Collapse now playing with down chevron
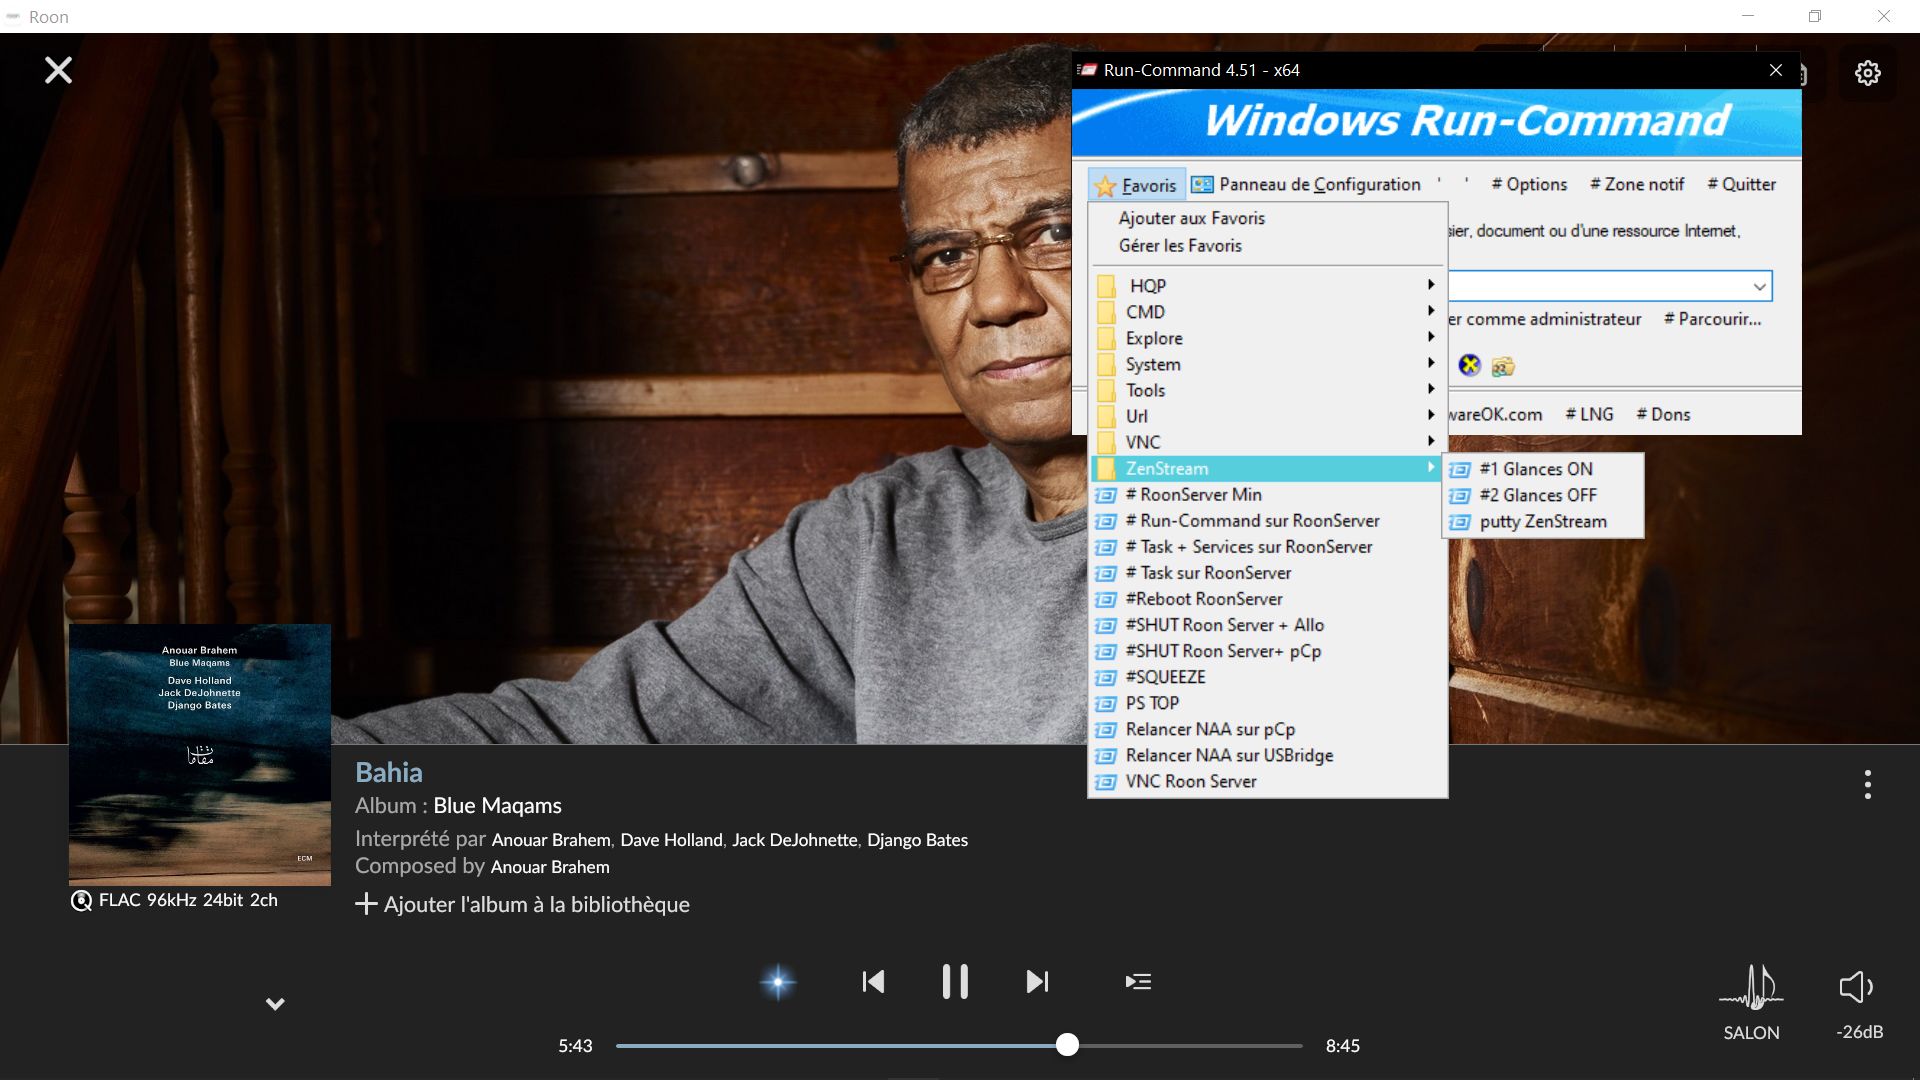This screenshot has height=1080, width=1920. coord(275,1004)
